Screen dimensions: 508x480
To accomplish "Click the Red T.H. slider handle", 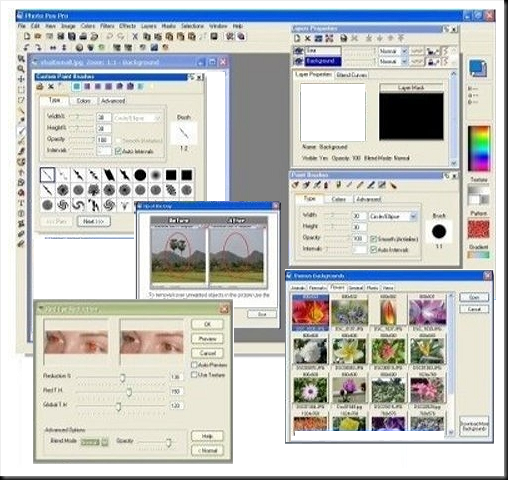I will (x=129, y=392).
